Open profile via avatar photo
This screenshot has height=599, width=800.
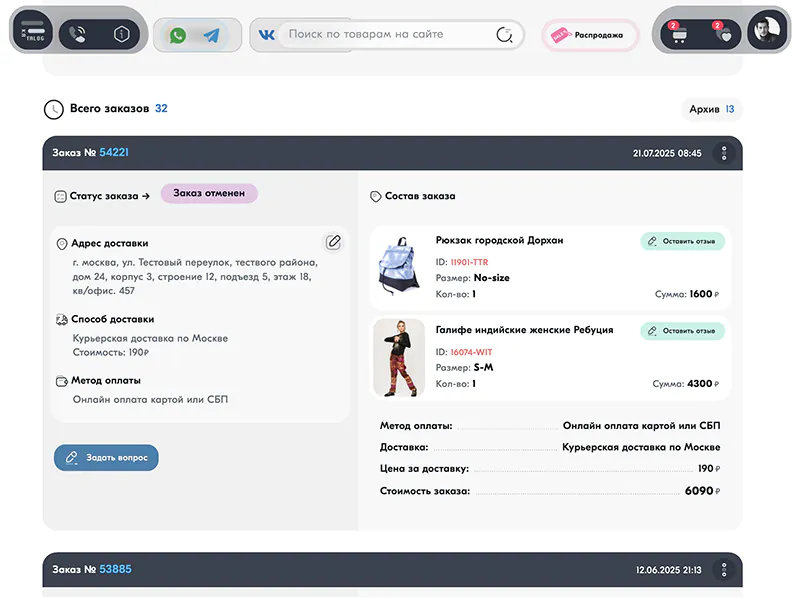point(766,30)
